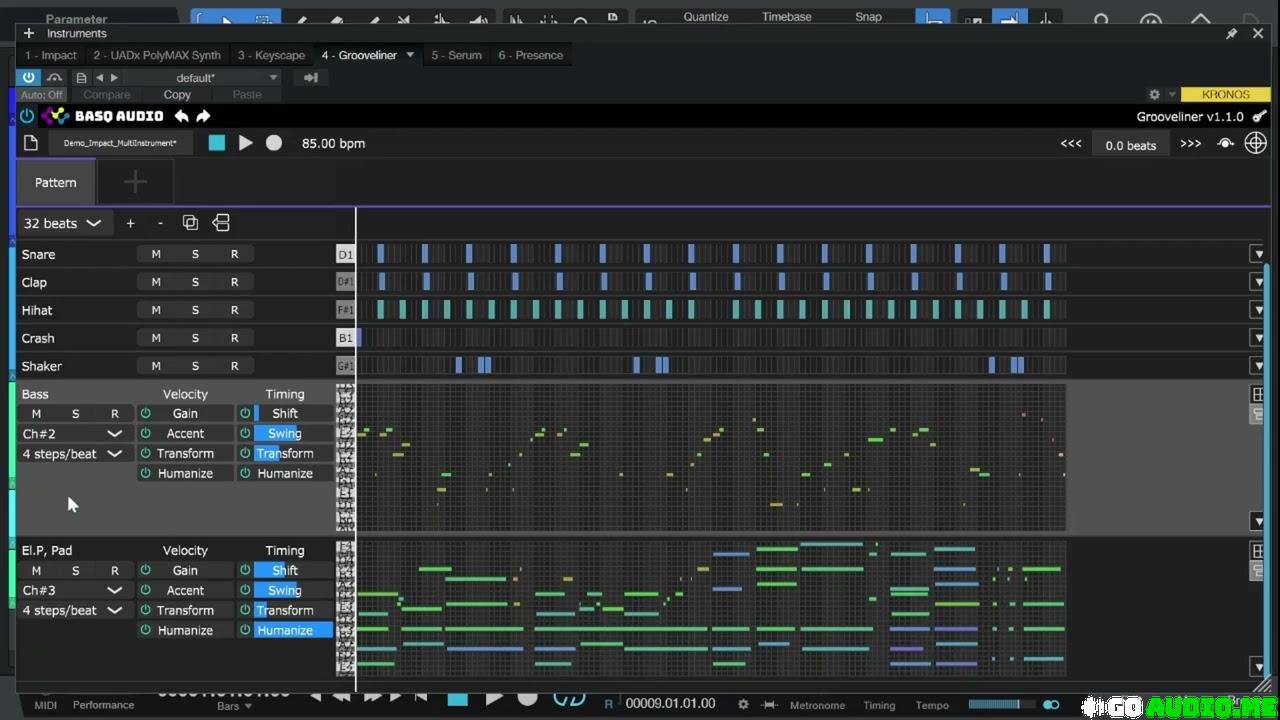Switch to the 1 - Impact tab

(x=51, y=55)
